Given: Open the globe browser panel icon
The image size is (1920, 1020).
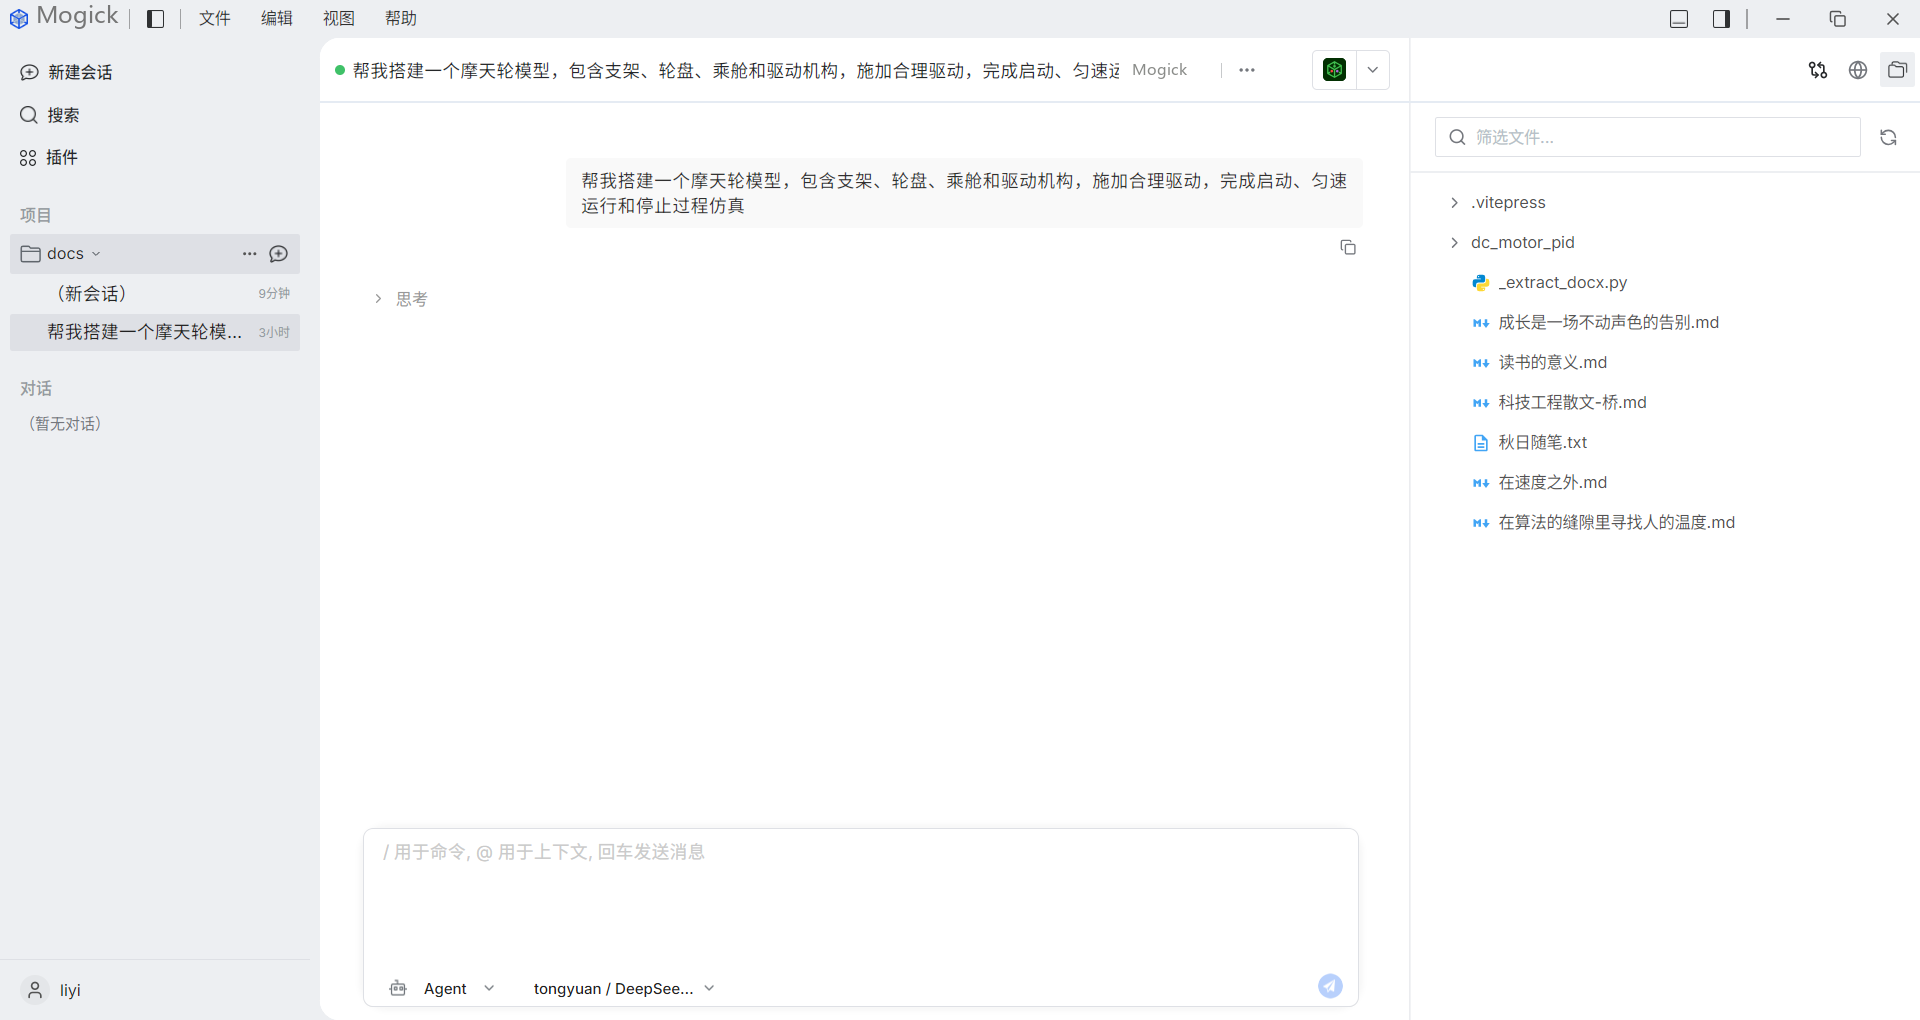Looking at the screenshot, I should tap(1858, 70).
